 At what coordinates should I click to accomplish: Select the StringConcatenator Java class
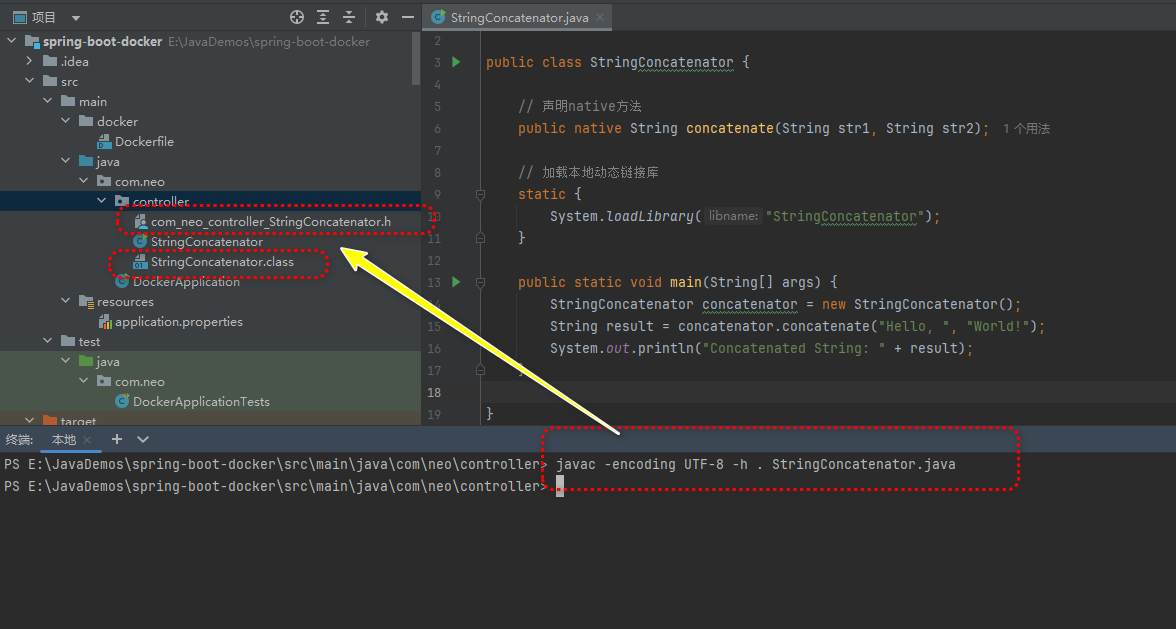click(206, 241)
